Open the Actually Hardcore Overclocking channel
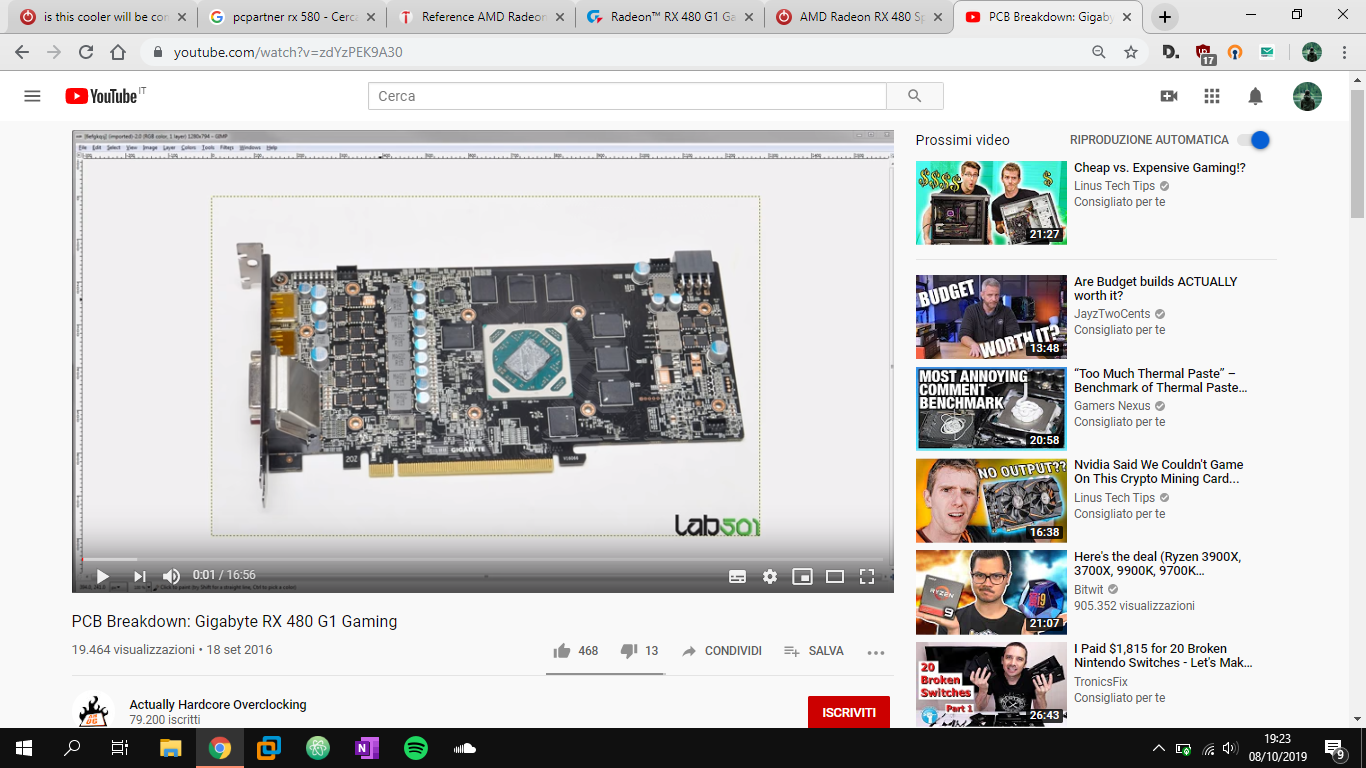Image resolution: width=1366 pixels, height=768 pixels. [218, 704]
